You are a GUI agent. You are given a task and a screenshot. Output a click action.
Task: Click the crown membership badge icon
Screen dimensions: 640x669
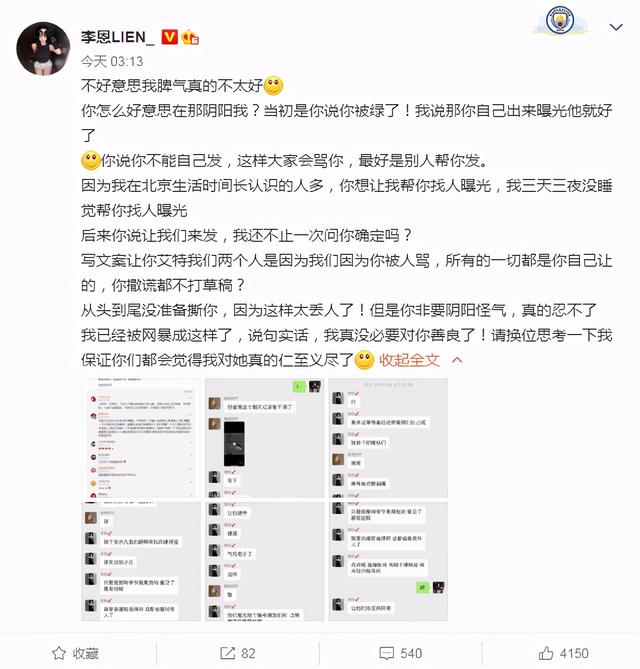190,38
